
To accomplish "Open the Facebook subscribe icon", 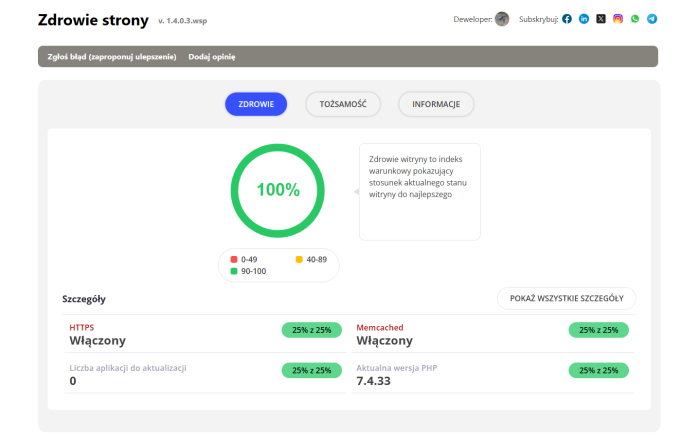I will tap(567, 19).
